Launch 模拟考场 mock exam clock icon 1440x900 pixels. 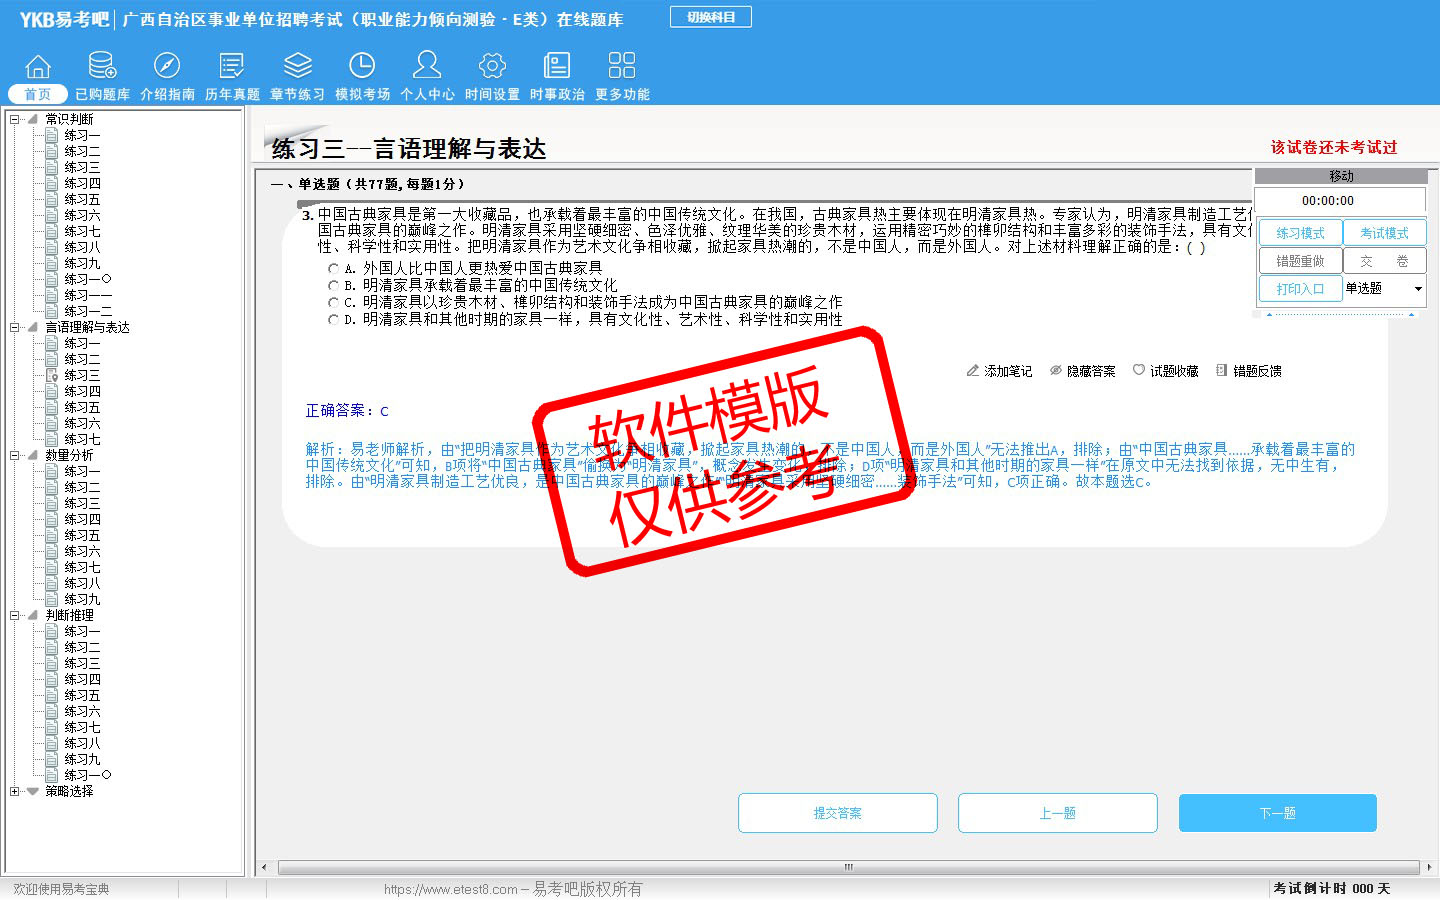pyautogui.click(x=362, y=67)
